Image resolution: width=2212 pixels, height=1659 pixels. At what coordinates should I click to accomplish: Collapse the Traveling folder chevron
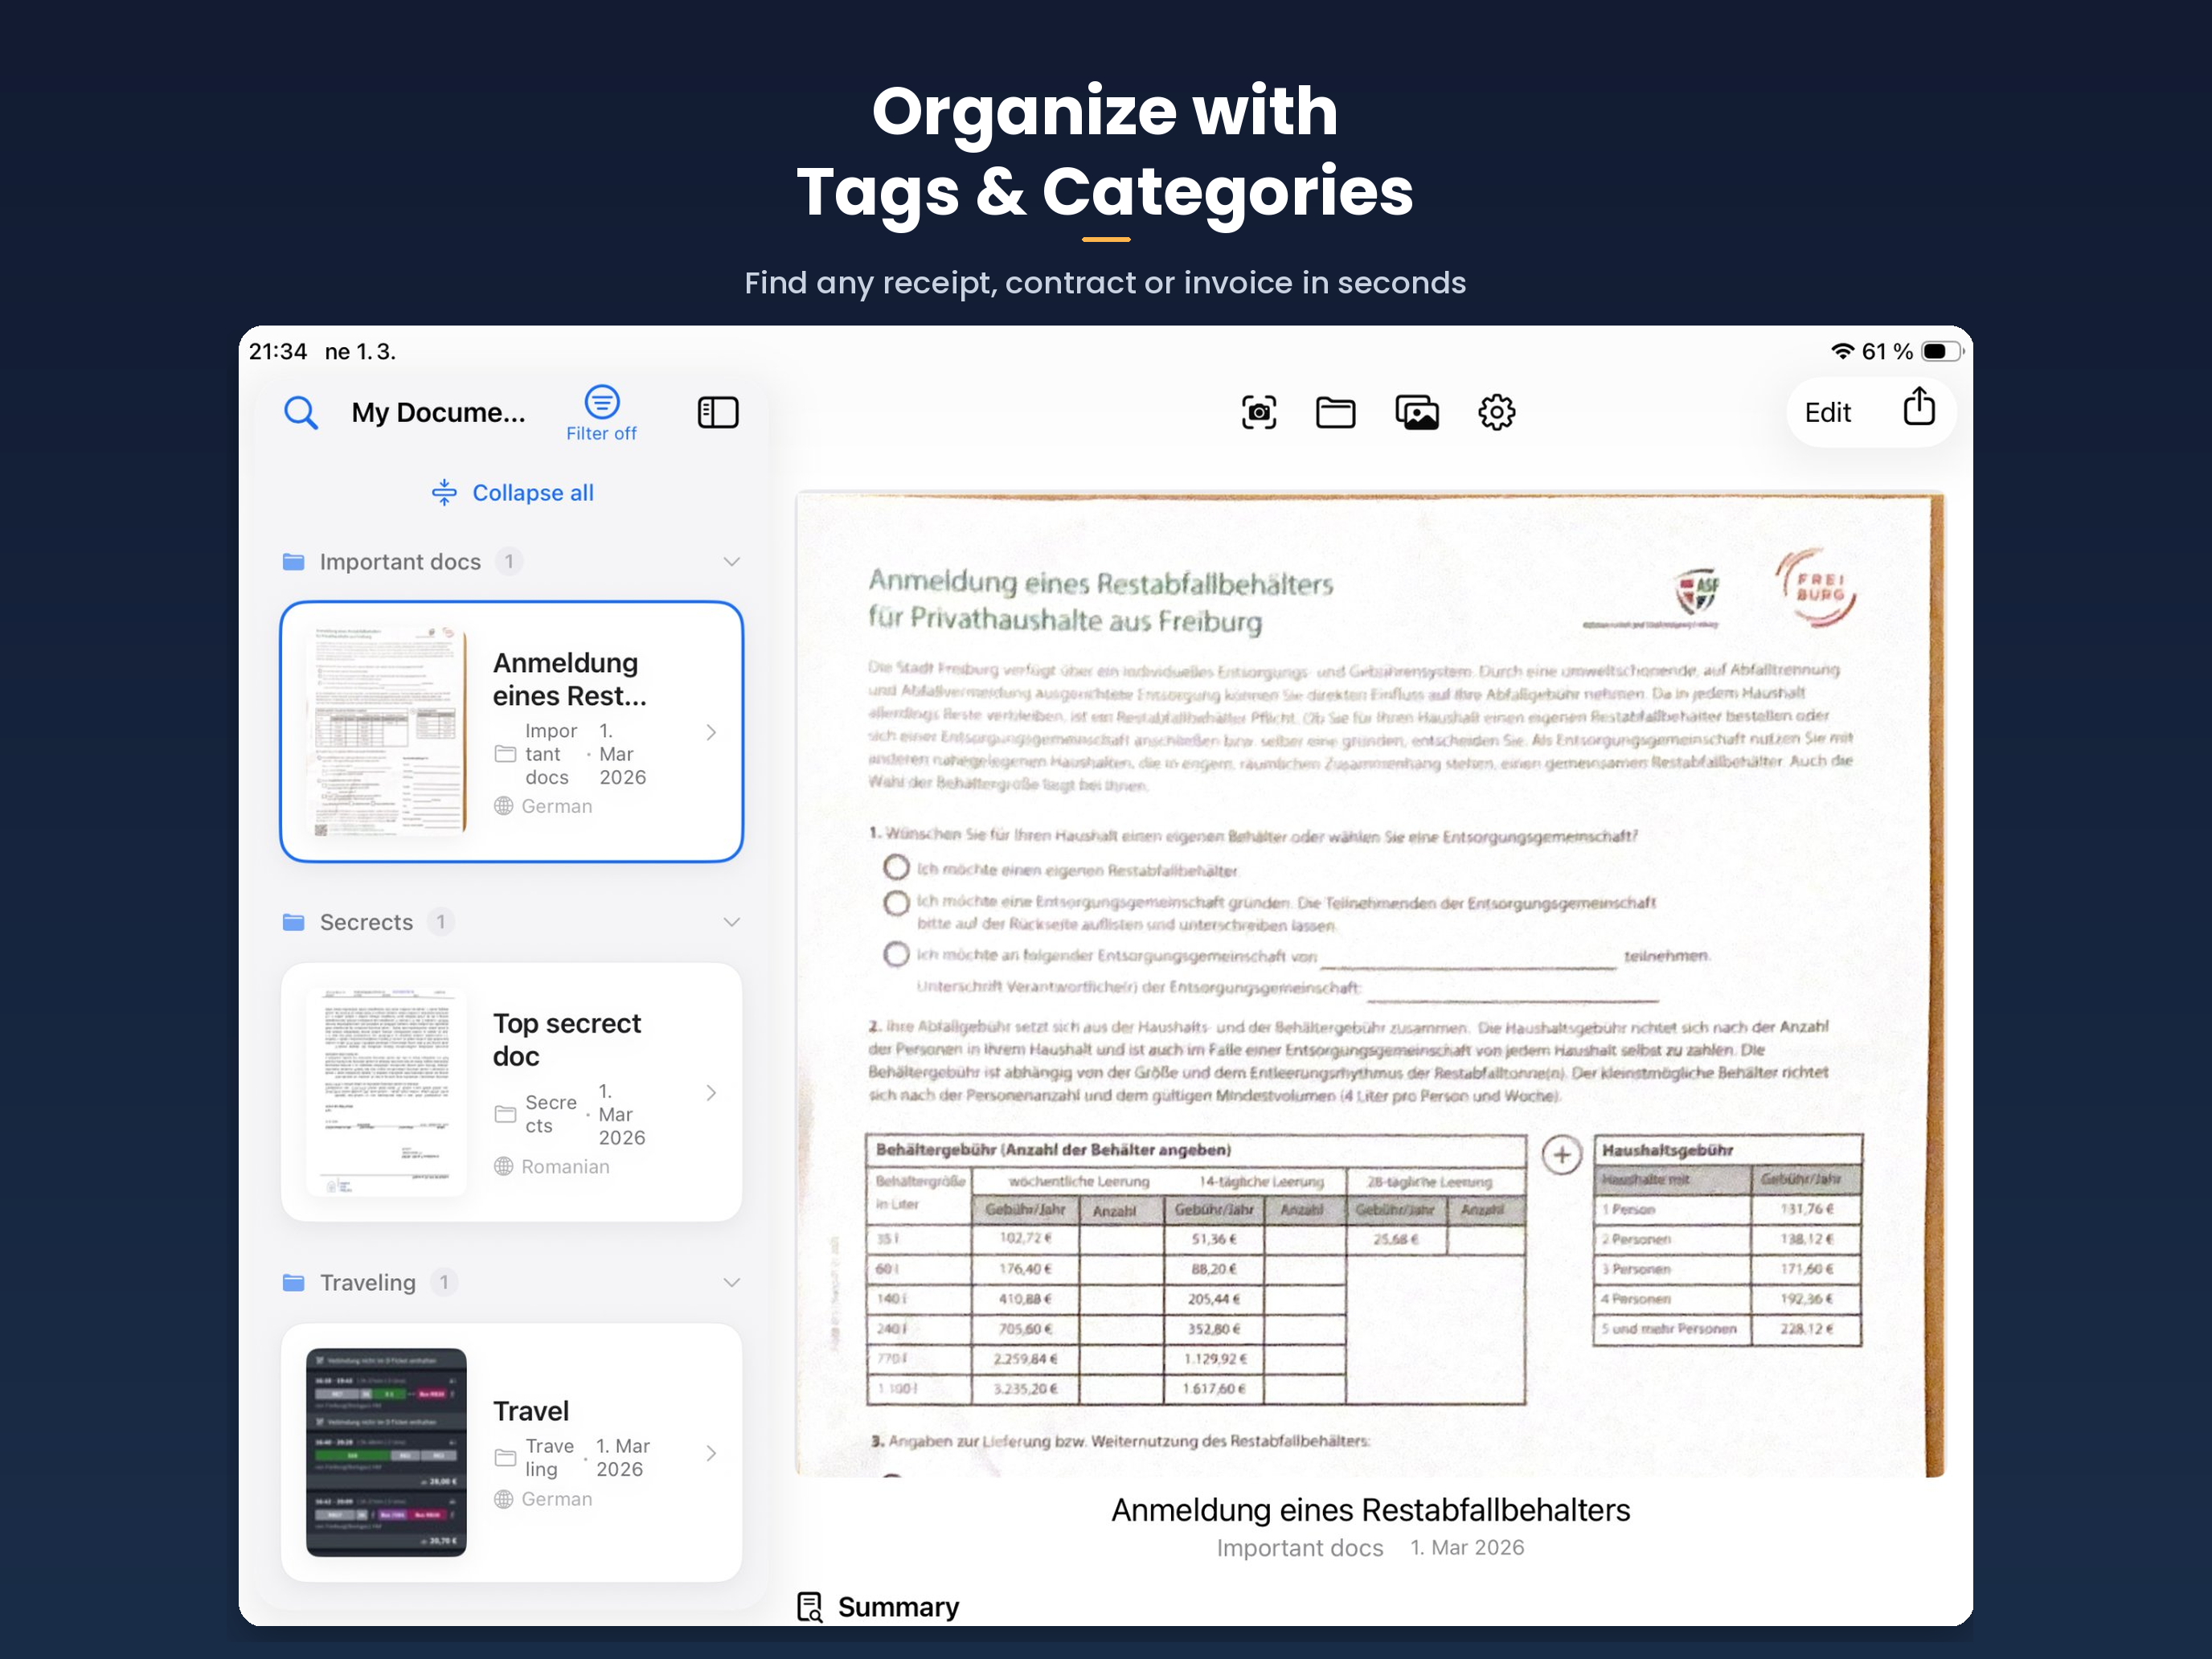[731, 1282]
